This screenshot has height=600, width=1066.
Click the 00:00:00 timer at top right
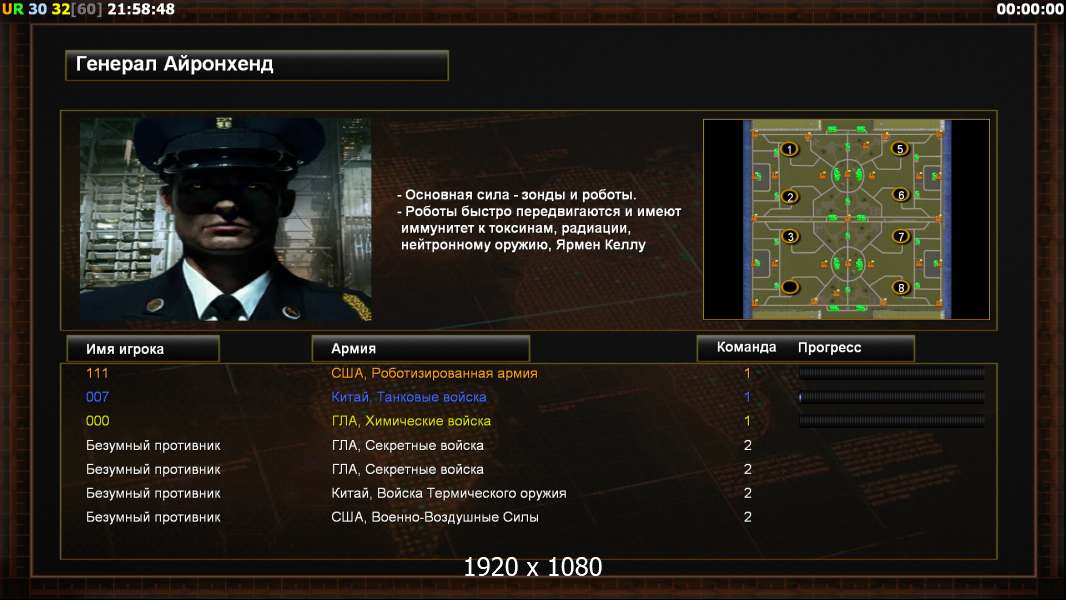pyautogui.click(x=1029, y=10)
